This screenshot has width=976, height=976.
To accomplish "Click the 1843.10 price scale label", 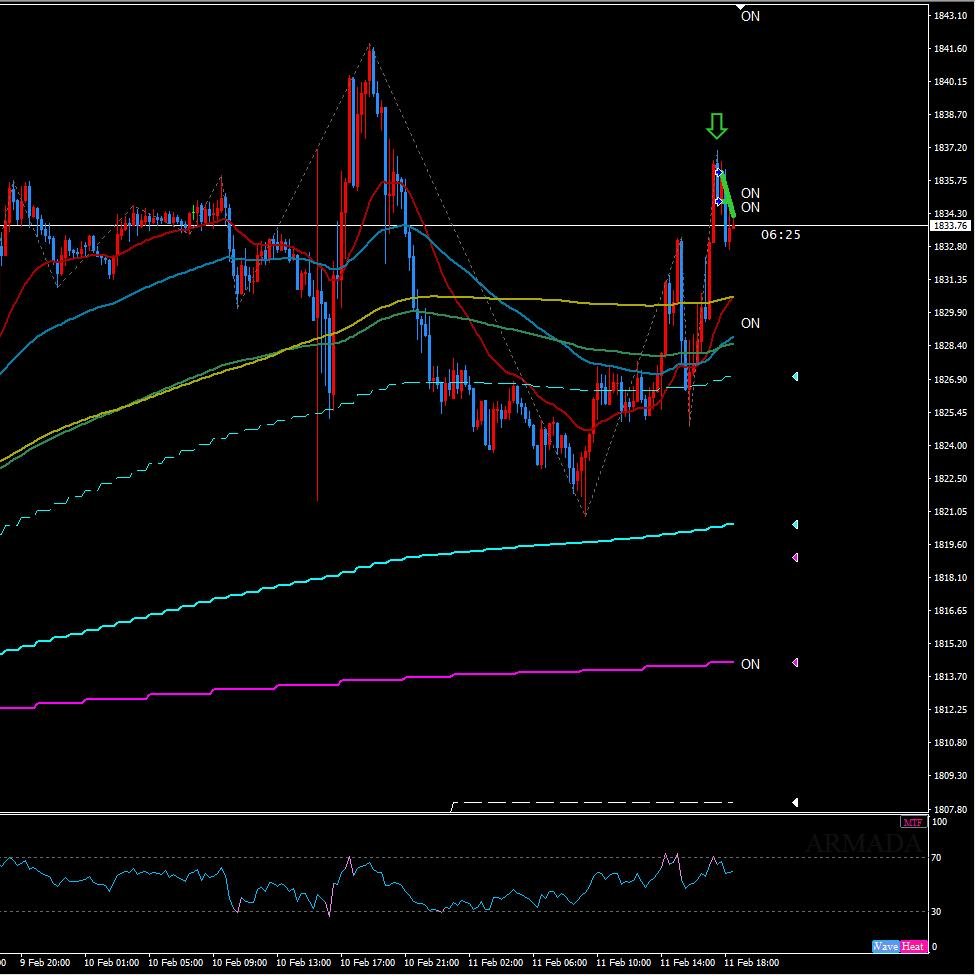I will tap(950, 16).
